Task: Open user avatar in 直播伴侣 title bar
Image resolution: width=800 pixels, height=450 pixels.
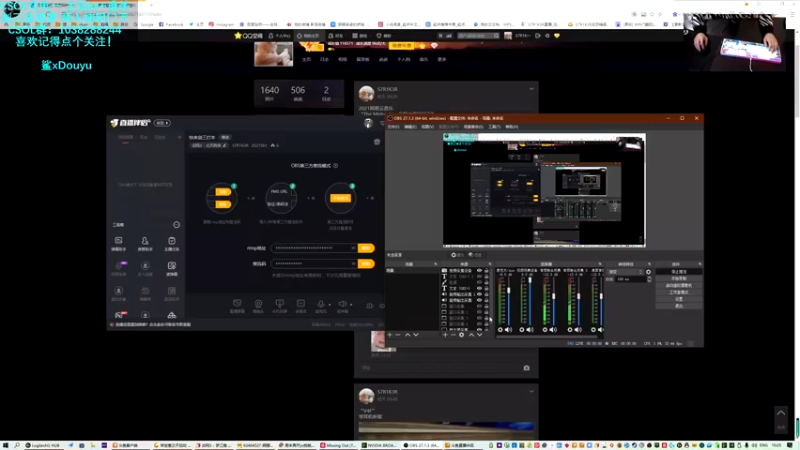Action: click(x=368, y=123)
